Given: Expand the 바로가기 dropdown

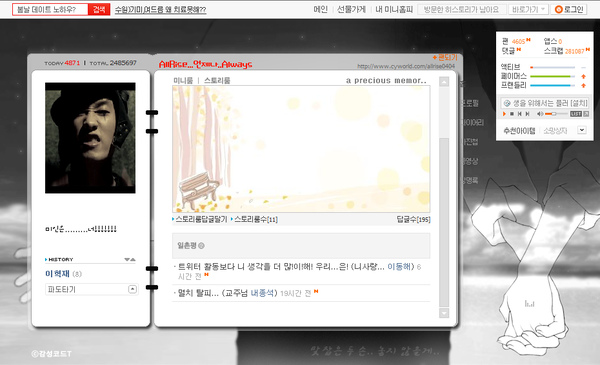Looking at the screenshot, I should [528, 9].
